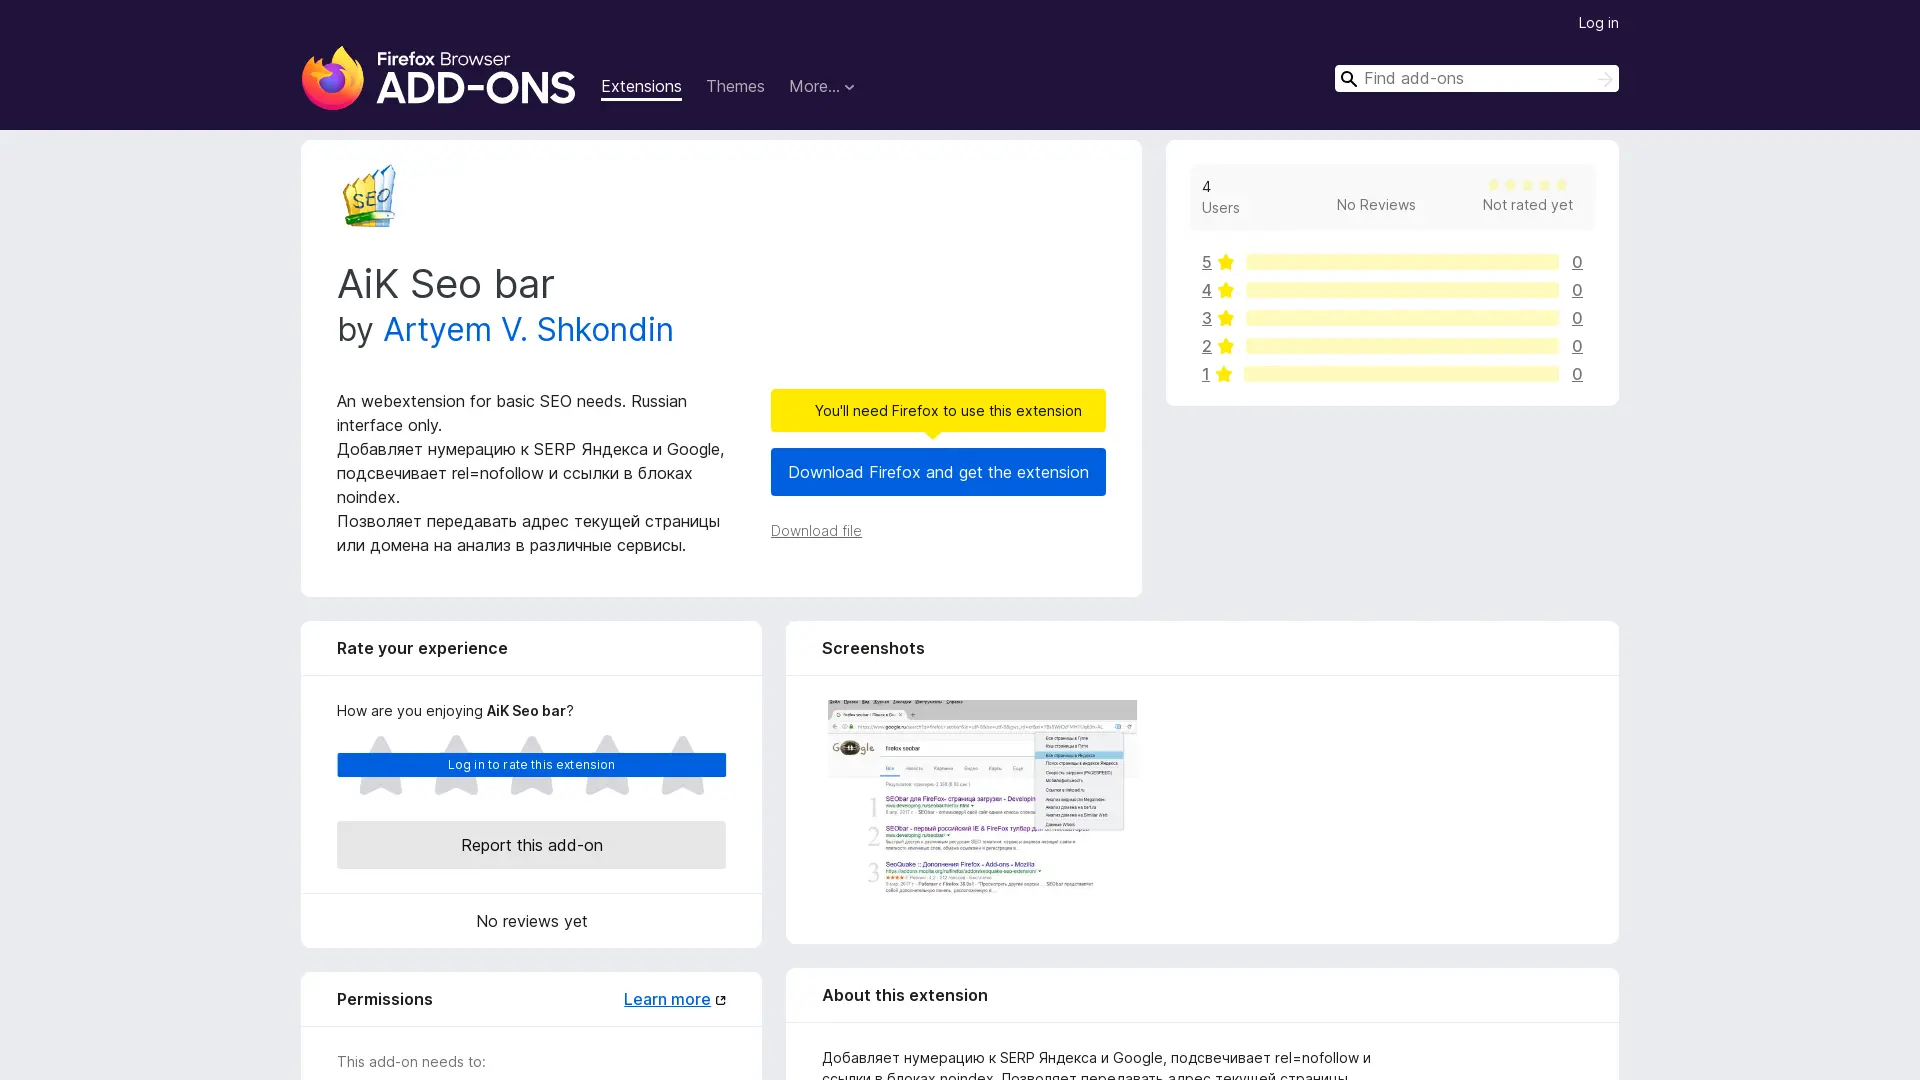The image size is (1920, 1080).
Task: Expand the More… dropdown menu
Action: pyautogui.click(x=821, y=87)
